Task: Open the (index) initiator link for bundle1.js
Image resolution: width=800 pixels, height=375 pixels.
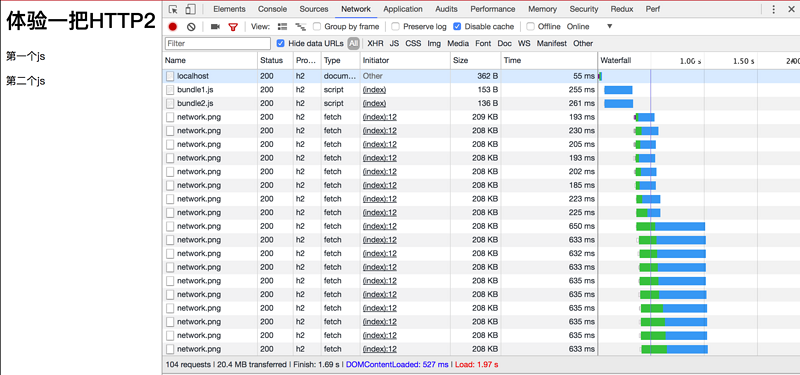Action: (x=374, y=90)
